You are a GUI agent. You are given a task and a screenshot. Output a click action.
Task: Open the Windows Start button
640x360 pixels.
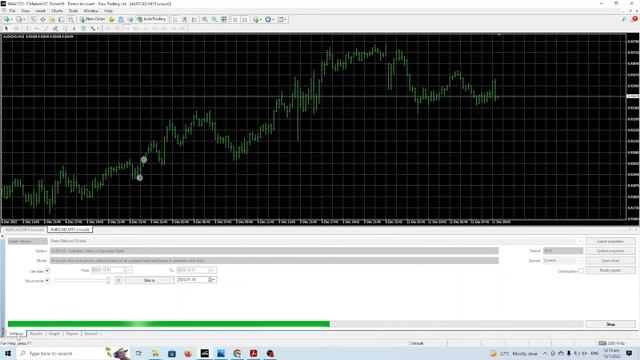pyautogui.click(x=8, y=353)
